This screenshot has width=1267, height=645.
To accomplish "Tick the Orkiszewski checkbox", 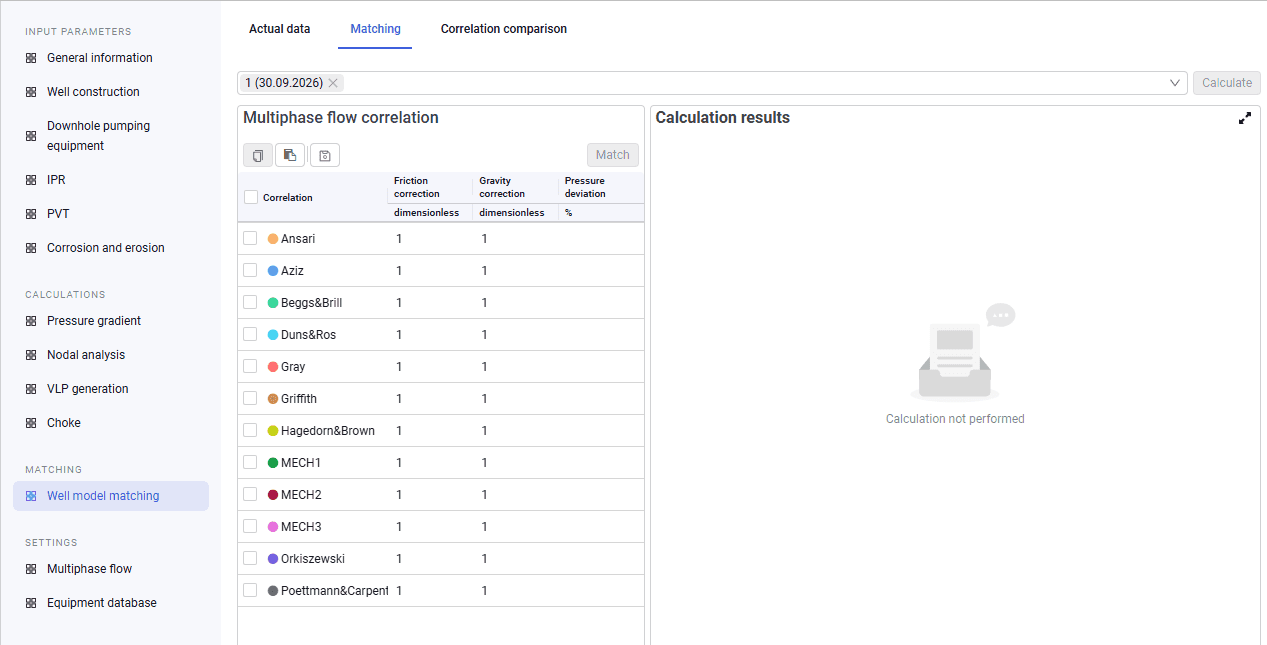I will point(250,558).
